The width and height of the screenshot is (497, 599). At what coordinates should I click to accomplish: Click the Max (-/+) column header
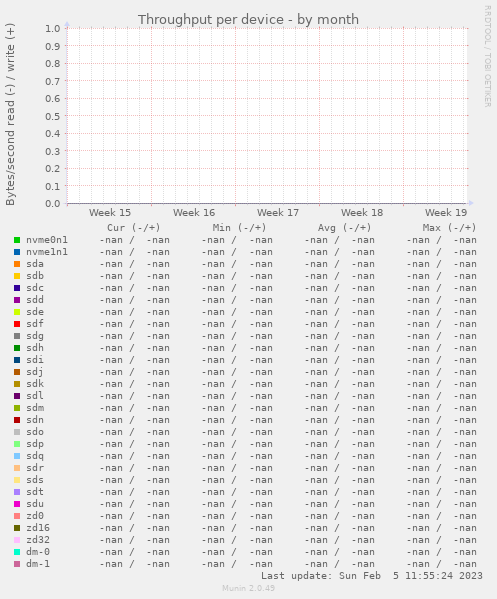(450, 228)
